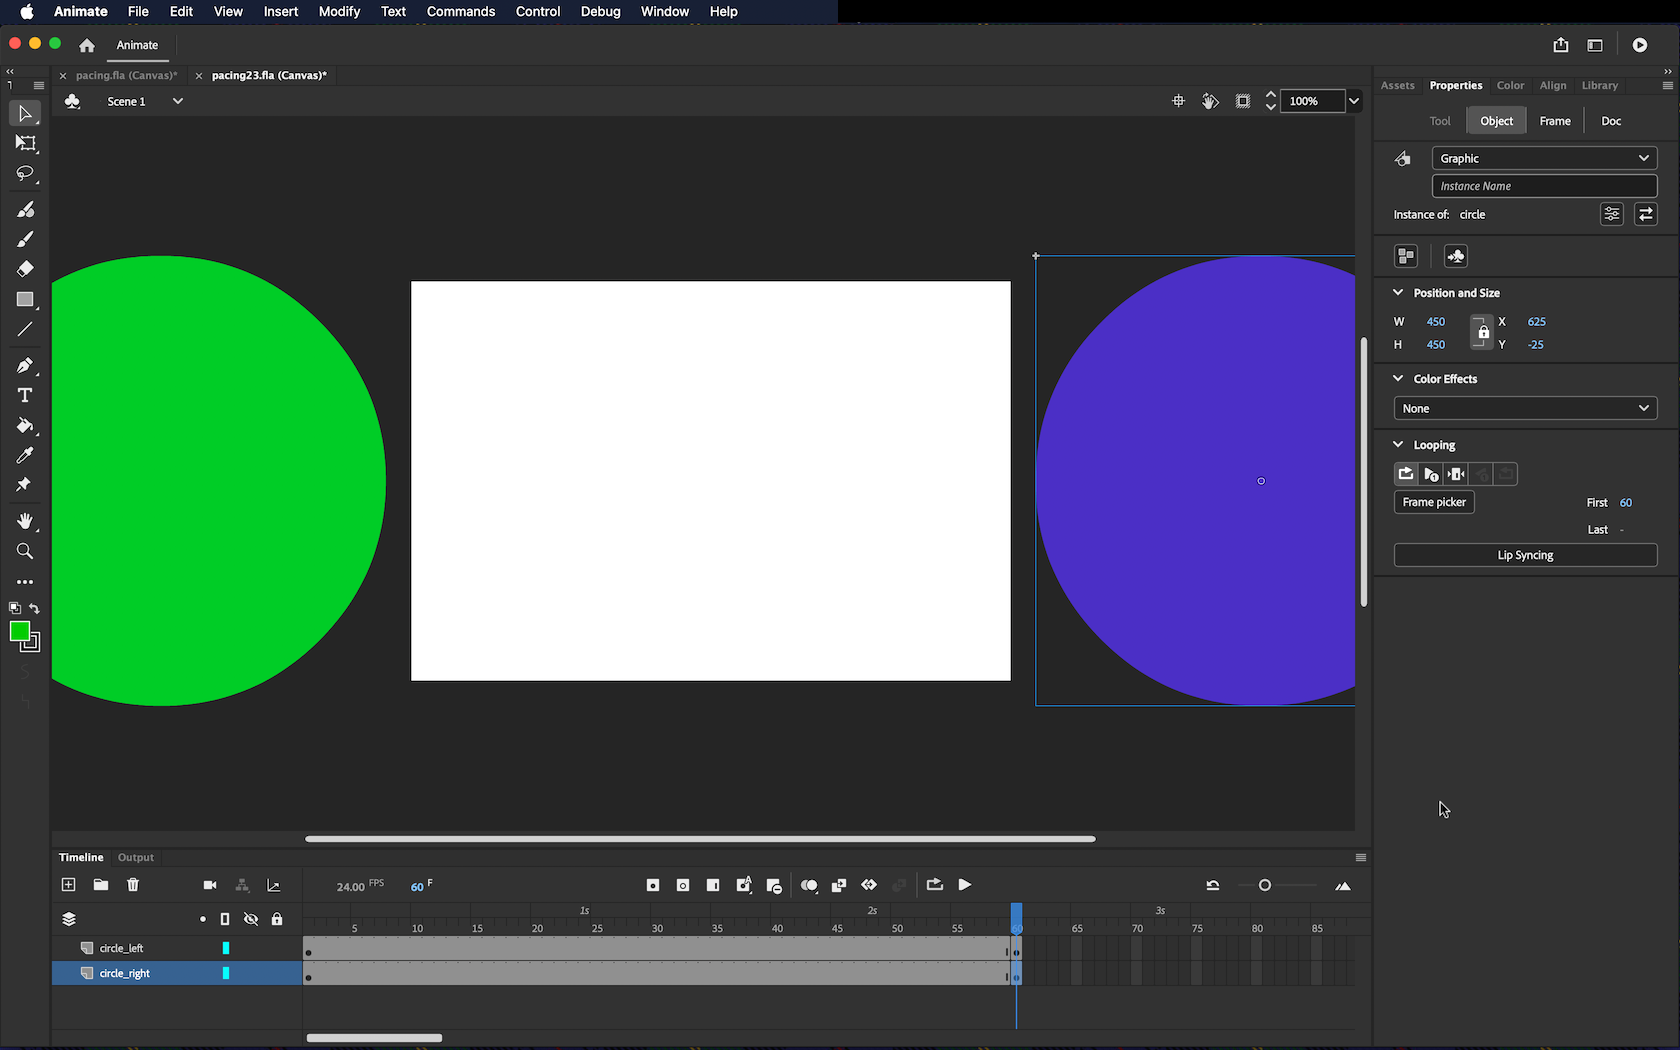Choose the Eyedropper tool
This screenshot has width=1680, height=1050.
[x=25, y=456]
